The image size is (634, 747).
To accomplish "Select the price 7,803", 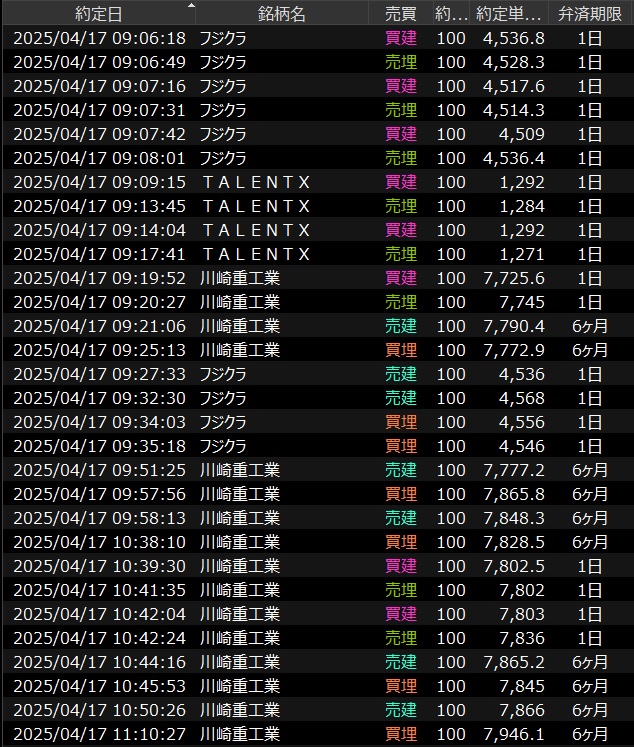I will [522, 614].
